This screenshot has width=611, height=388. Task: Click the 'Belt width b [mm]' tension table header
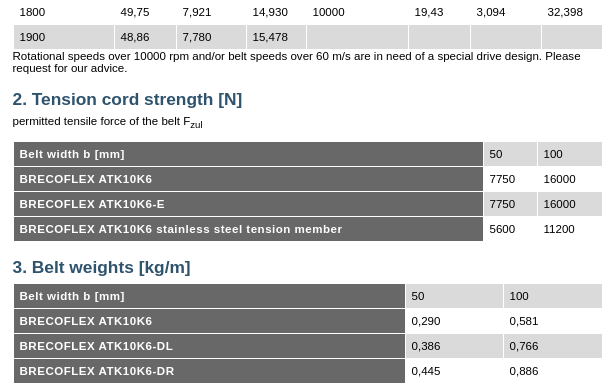[x=248, y=154]
